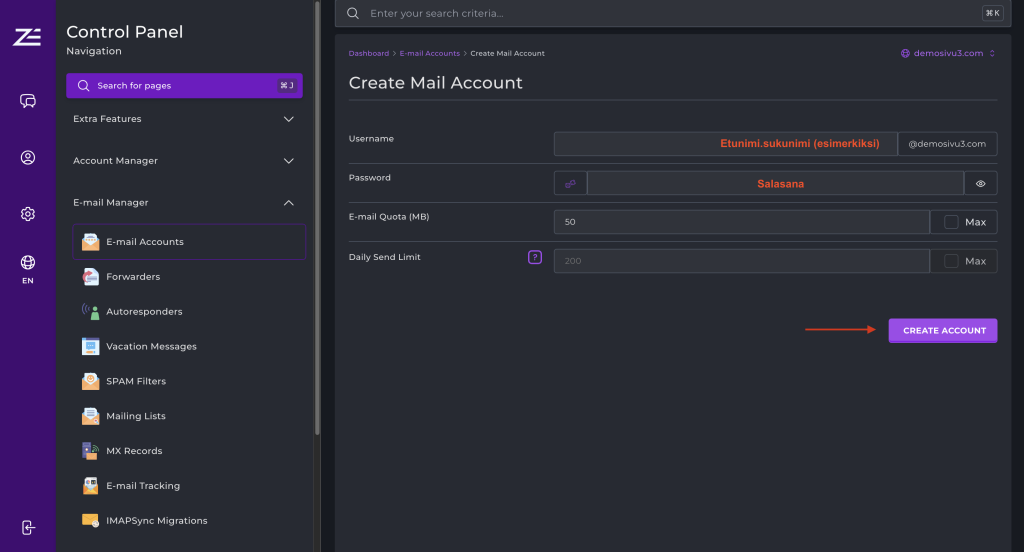
Task: Select Autoresponders from navigation menu
Action: 144,312
